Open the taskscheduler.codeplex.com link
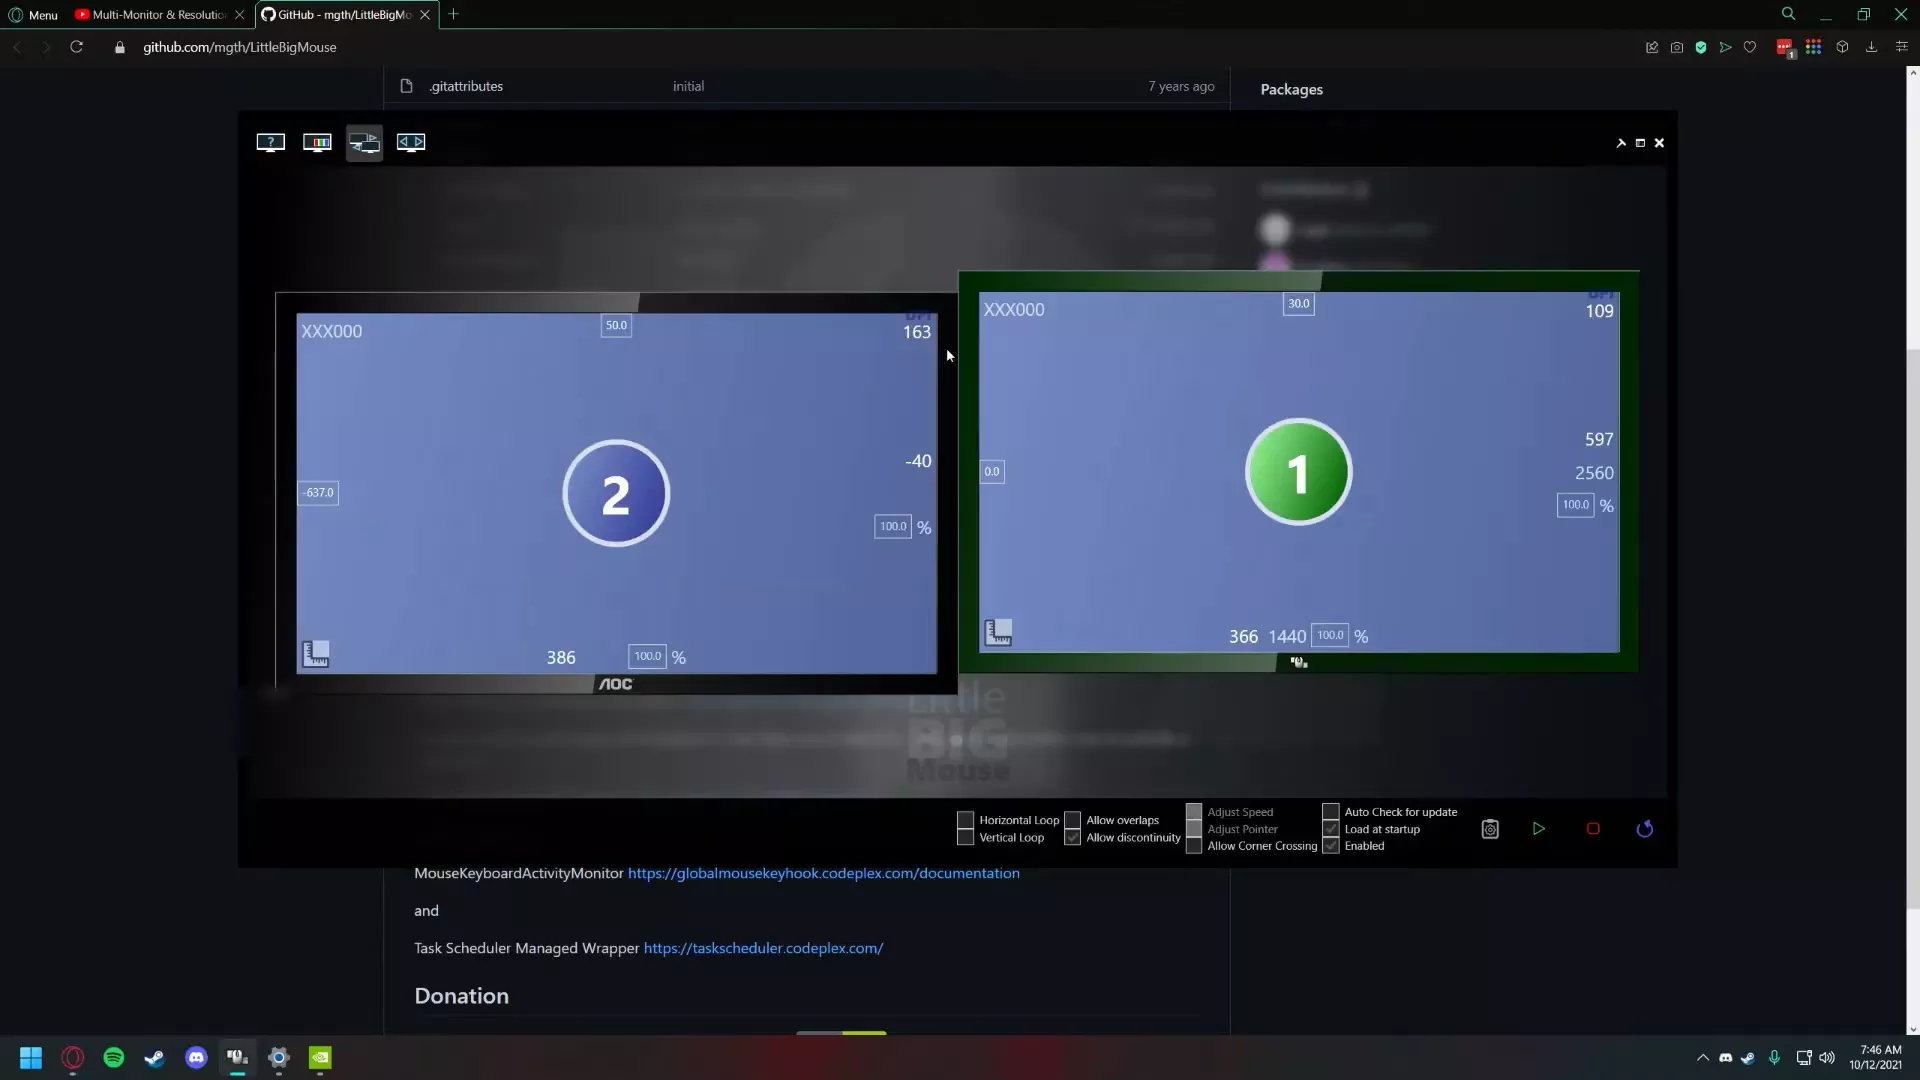Screen dimensions: 1920x1080 [x=763, y=948]
